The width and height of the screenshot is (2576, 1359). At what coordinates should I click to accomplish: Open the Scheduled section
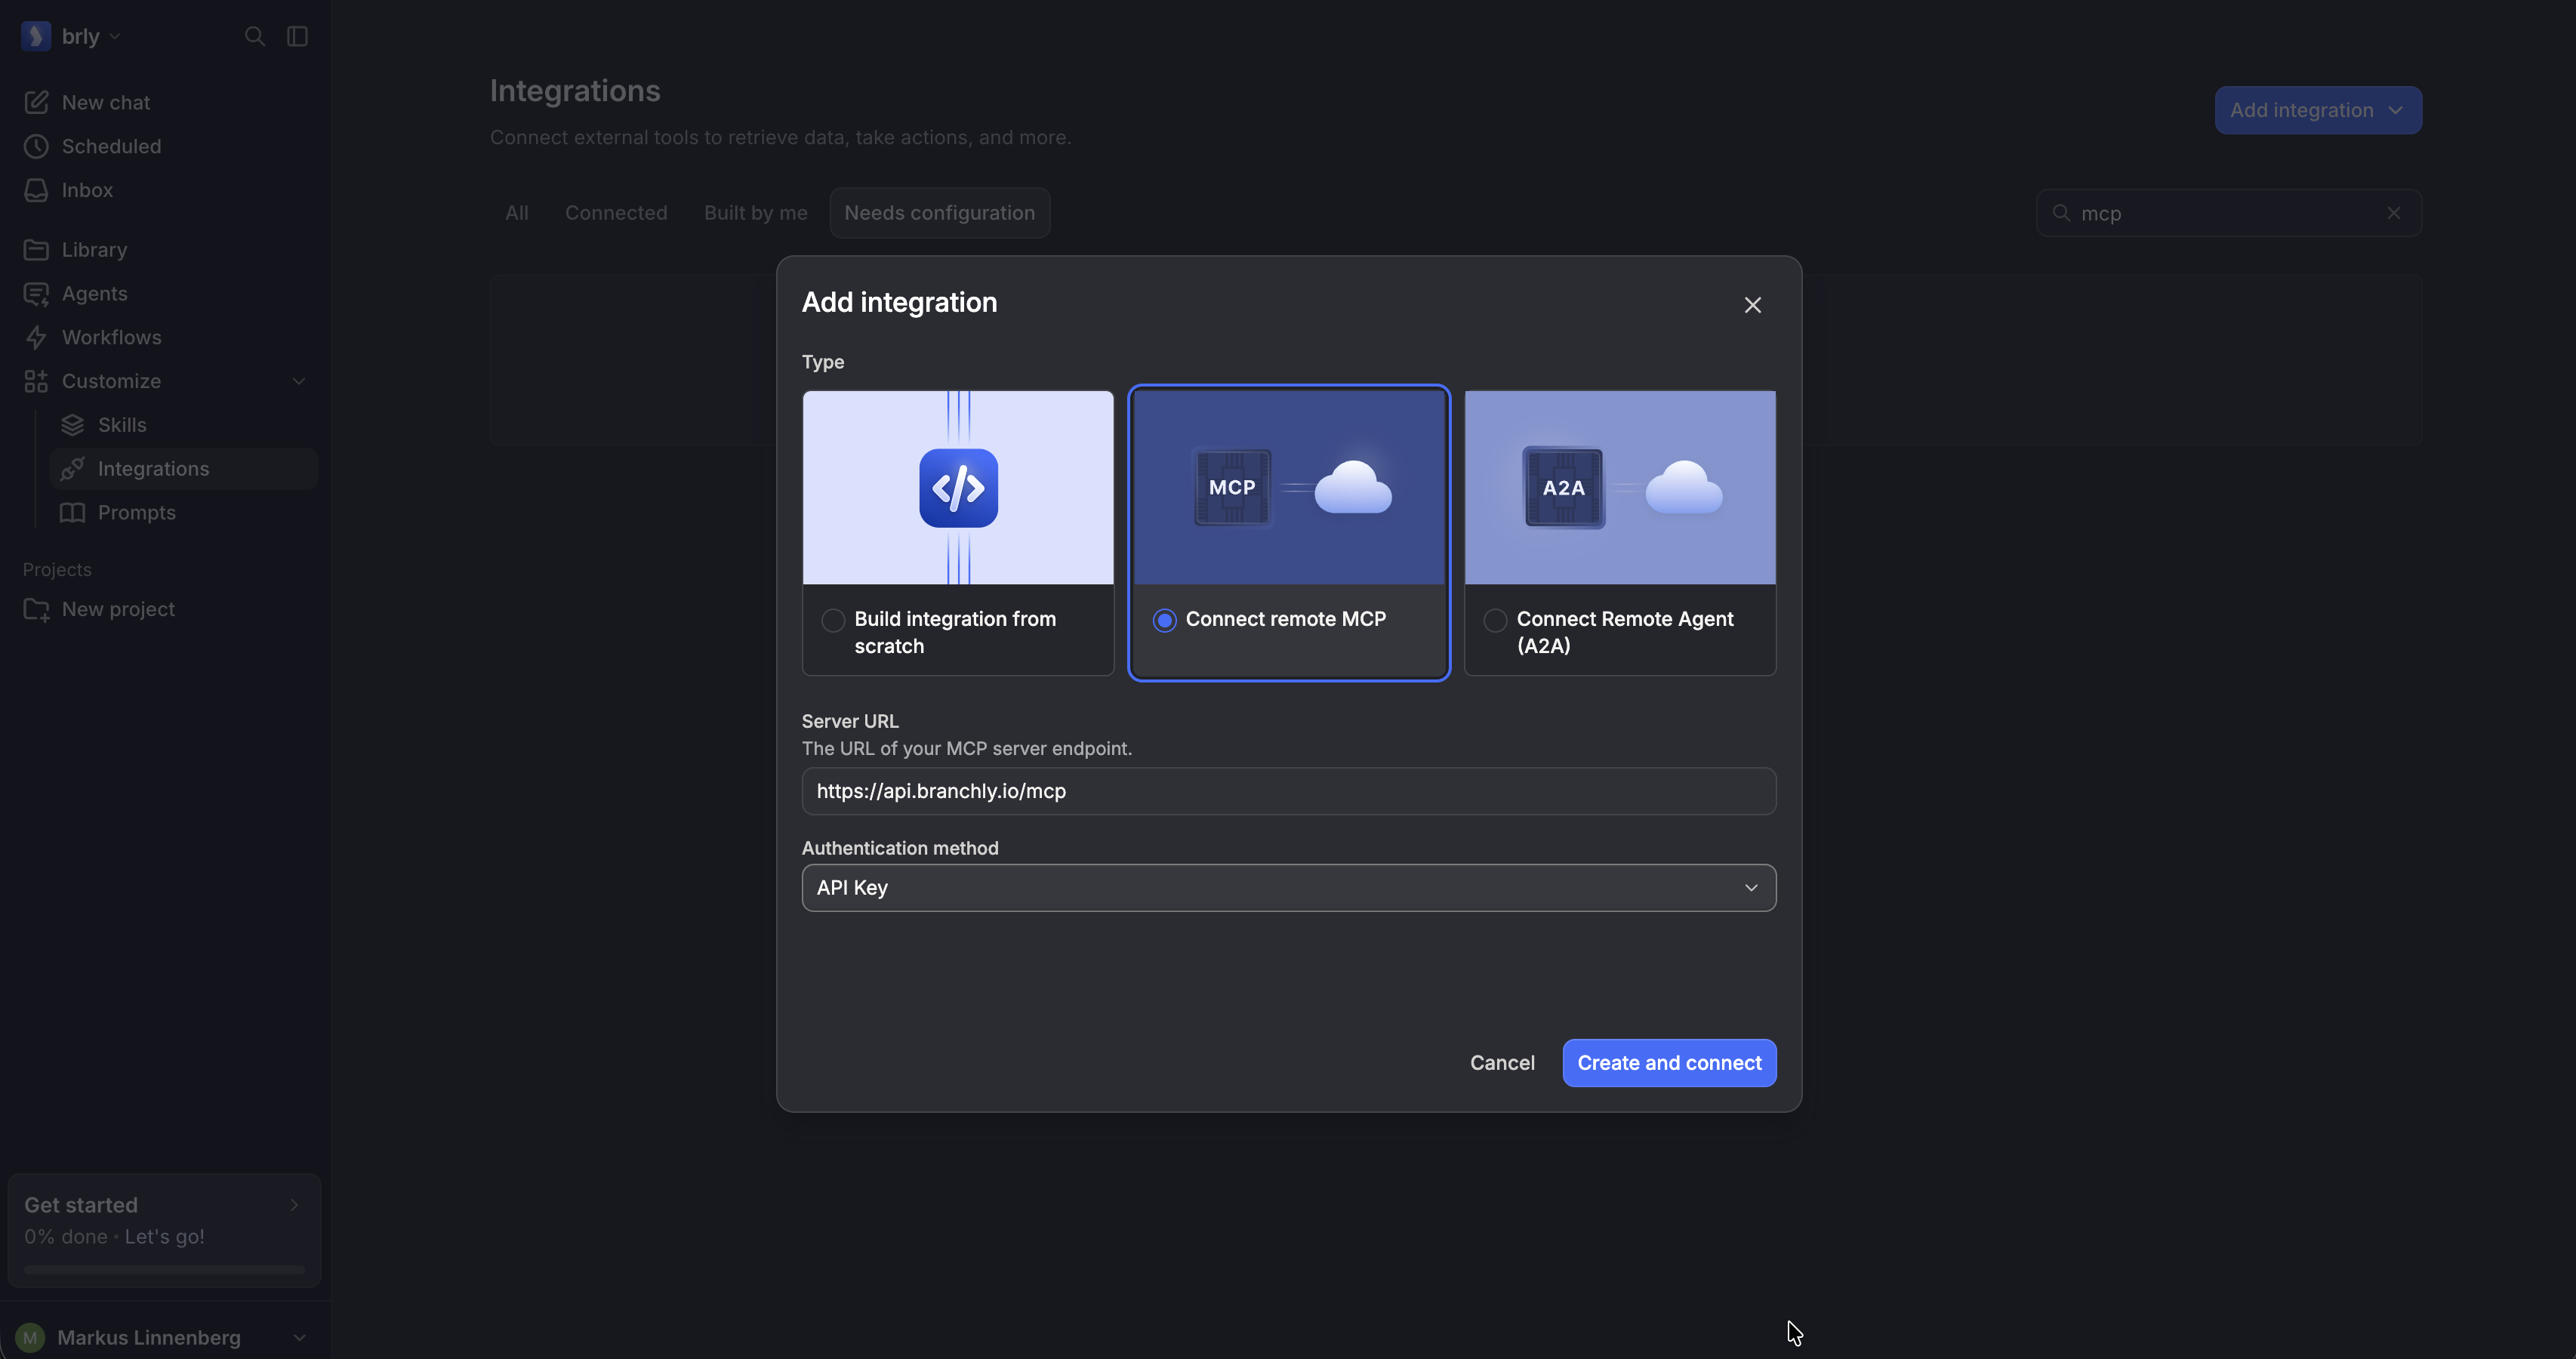click(x=91, y=146)
